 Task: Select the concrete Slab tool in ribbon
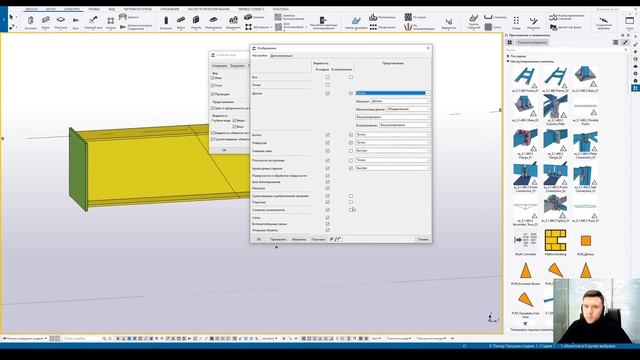click(x=213, y=22)
